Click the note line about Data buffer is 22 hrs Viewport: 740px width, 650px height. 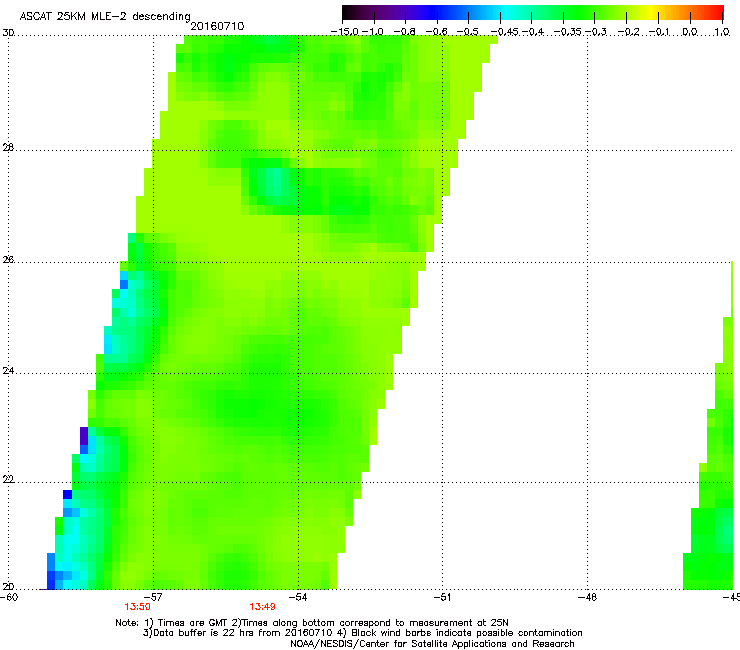coord(362,633)
